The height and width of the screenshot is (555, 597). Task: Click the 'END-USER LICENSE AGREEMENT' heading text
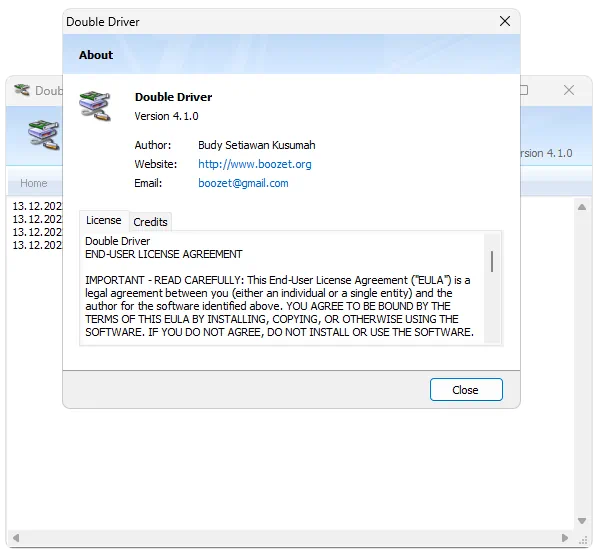coord(164,254)
